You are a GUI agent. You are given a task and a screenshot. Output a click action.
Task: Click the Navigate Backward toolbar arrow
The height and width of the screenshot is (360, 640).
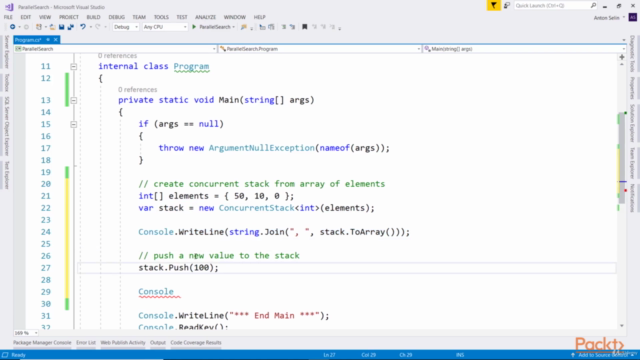click(13, 27)
